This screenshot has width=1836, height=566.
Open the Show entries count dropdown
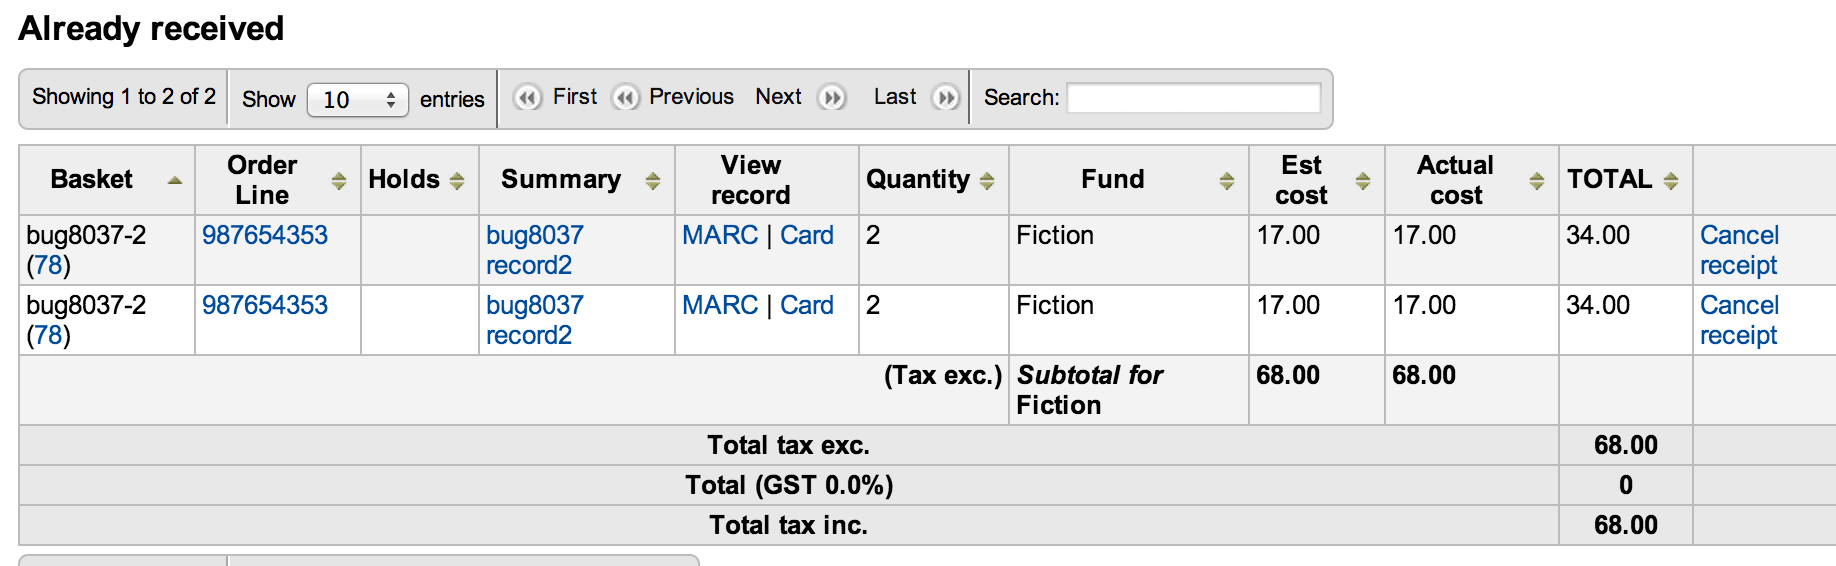(x=358, y=100)
